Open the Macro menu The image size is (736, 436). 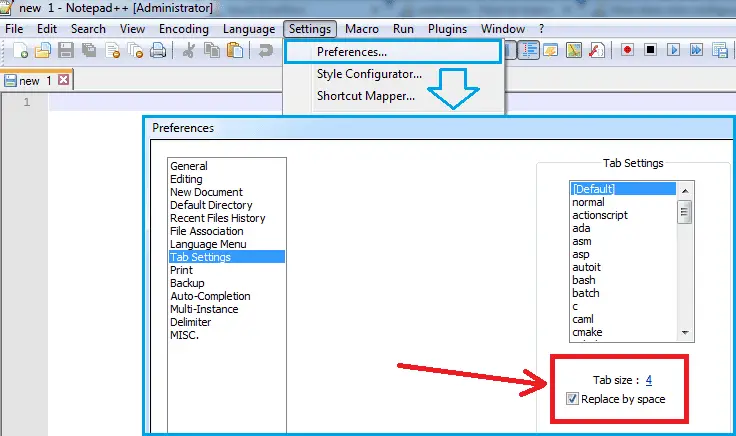tap(362, 29)
